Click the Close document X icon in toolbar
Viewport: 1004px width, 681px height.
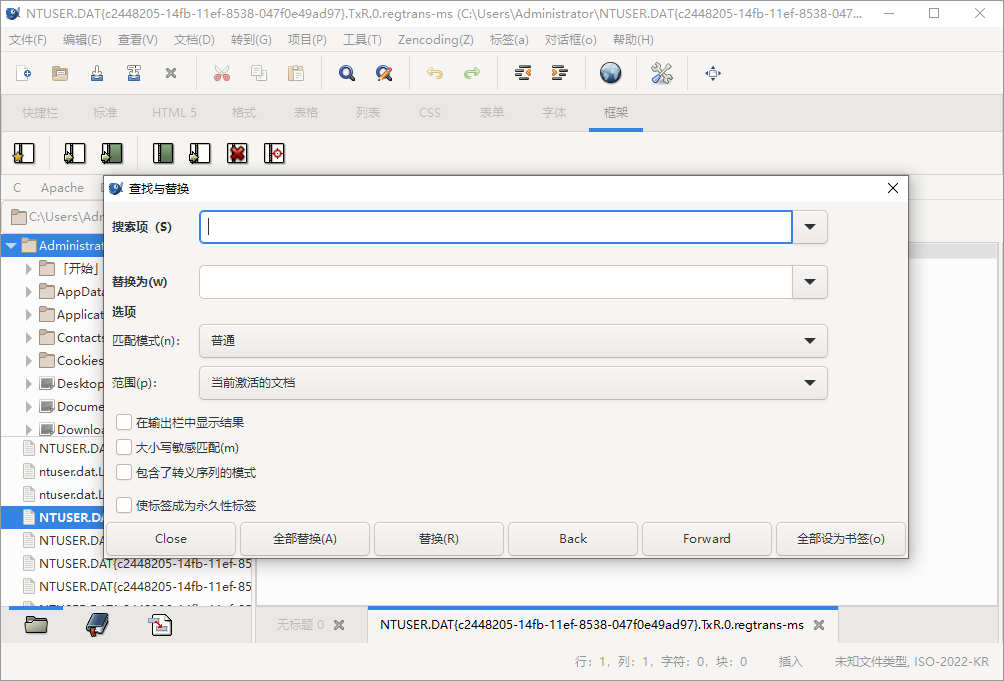click(170, 73)
